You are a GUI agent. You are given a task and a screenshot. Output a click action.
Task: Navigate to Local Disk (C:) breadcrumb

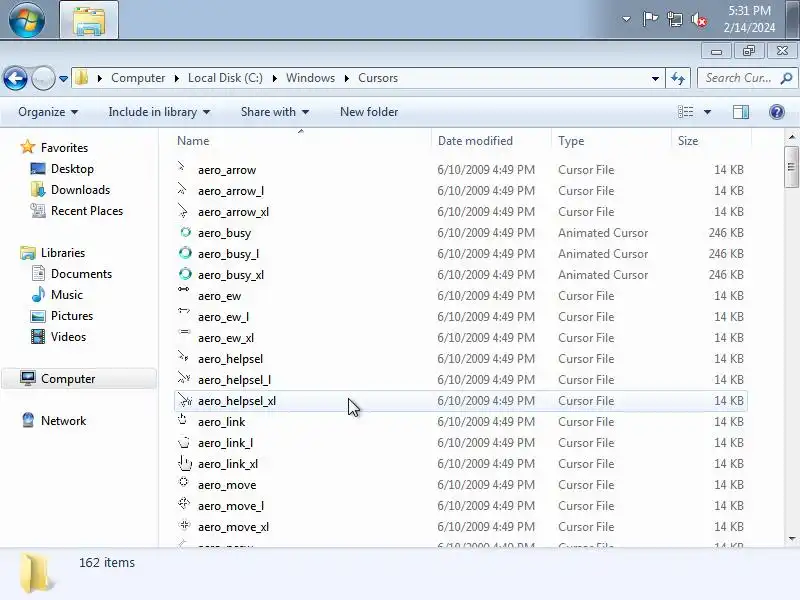[x=225, y=78]
